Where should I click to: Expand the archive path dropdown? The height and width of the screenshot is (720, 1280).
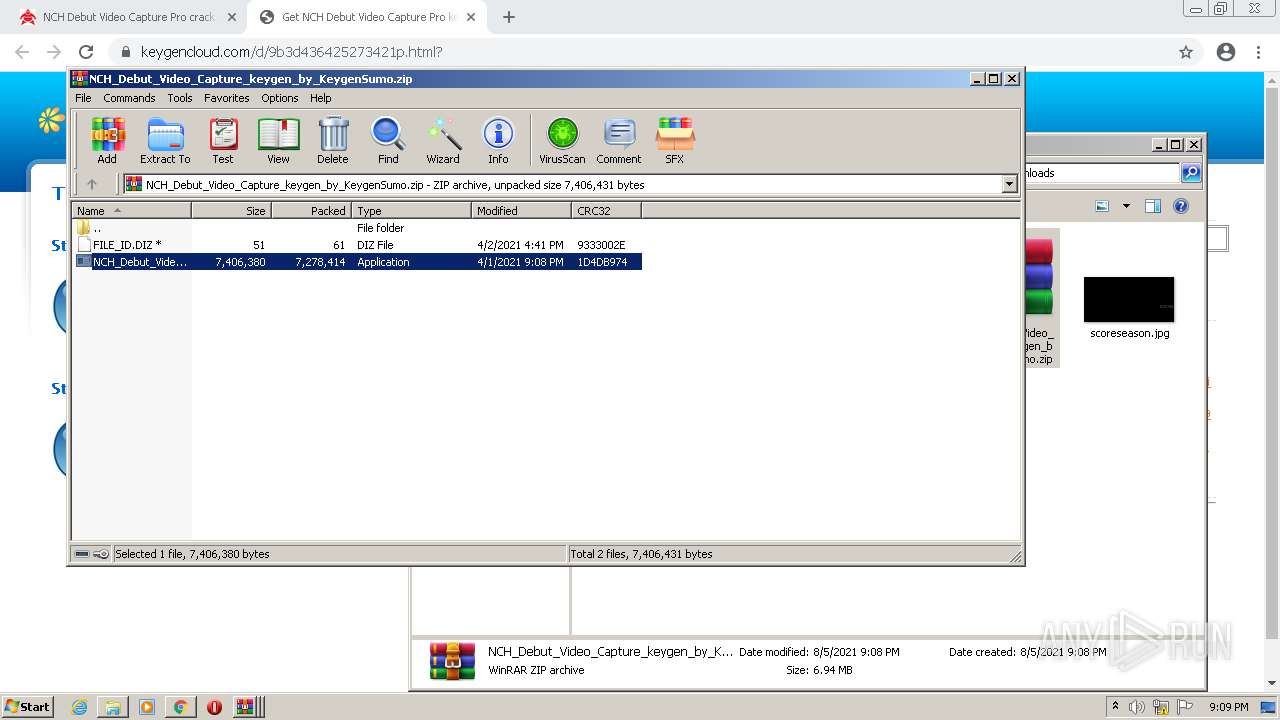1009,184
